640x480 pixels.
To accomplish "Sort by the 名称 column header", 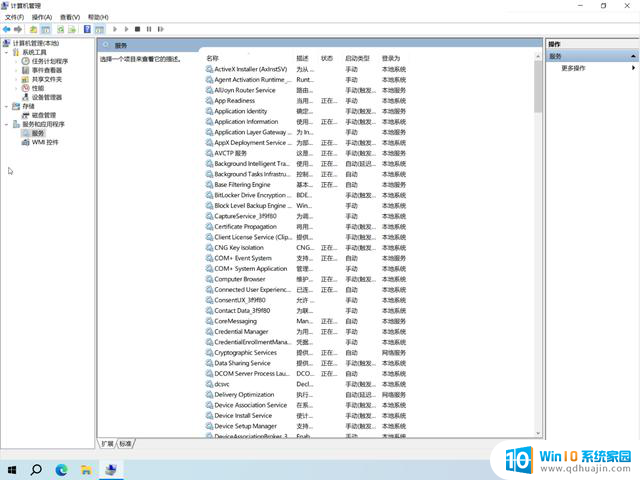I will tap(212, 58).
